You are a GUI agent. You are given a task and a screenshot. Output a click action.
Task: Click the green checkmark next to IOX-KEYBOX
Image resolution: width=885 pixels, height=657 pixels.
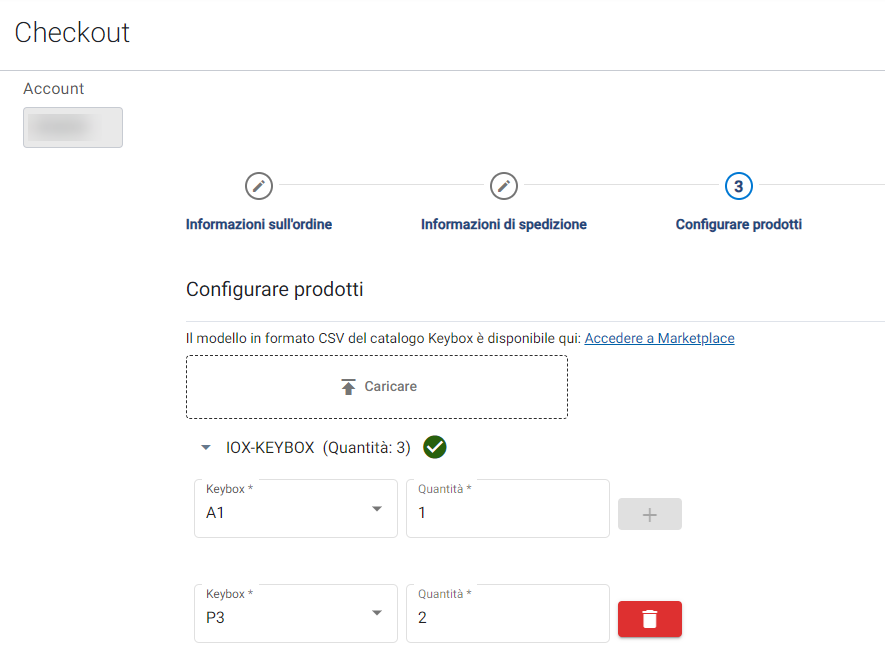click(434, 447)
